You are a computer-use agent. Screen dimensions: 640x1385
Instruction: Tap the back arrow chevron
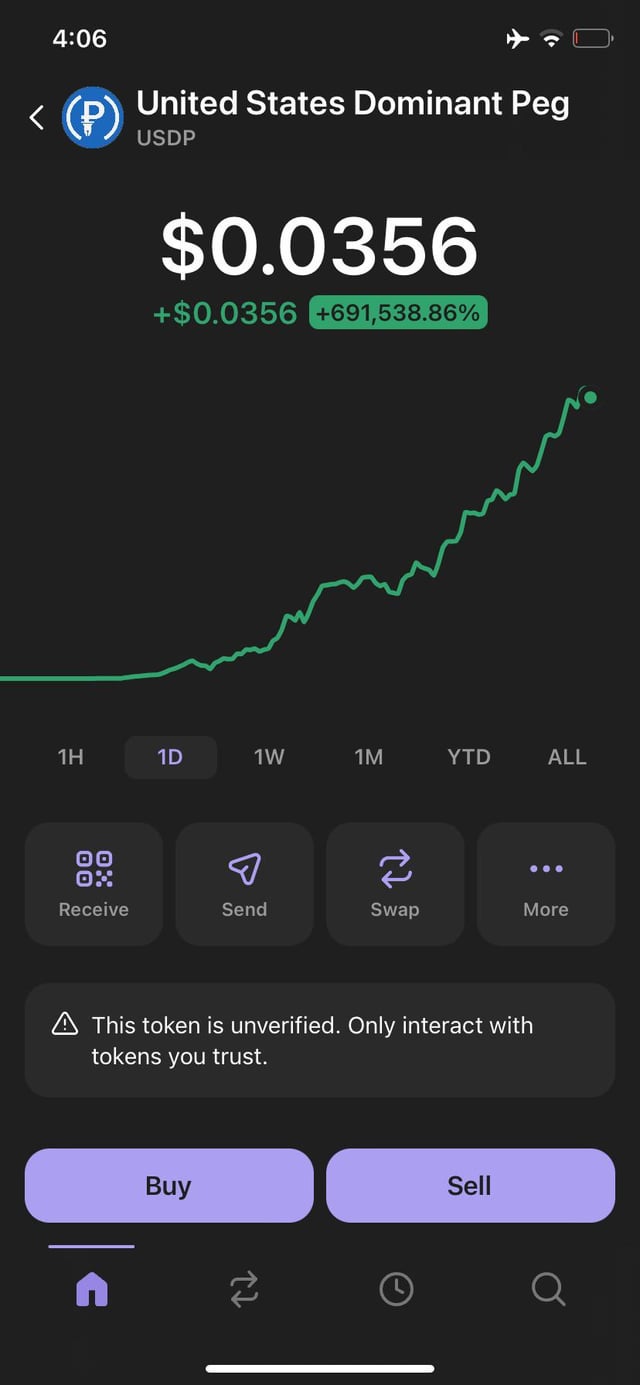pos(37,118)
